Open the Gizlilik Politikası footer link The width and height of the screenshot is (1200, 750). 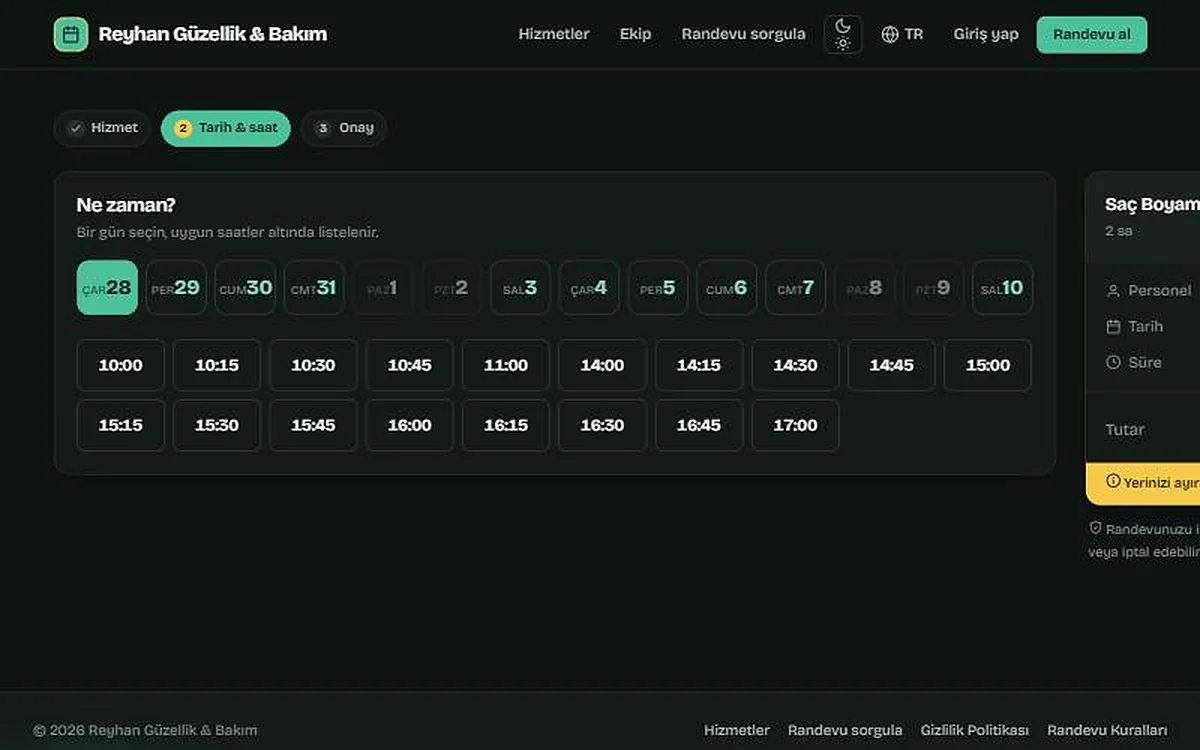[975, 730]
